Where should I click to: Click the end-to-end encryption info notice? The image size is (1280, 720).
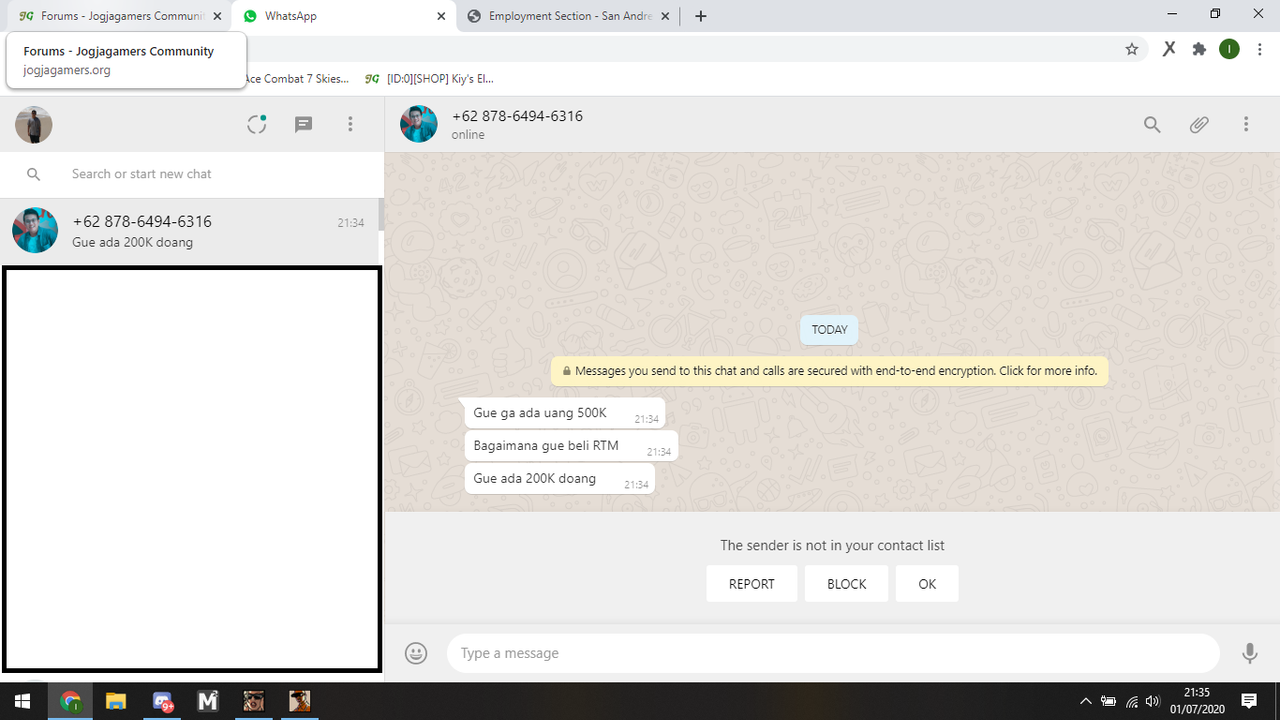click(829, 370)
